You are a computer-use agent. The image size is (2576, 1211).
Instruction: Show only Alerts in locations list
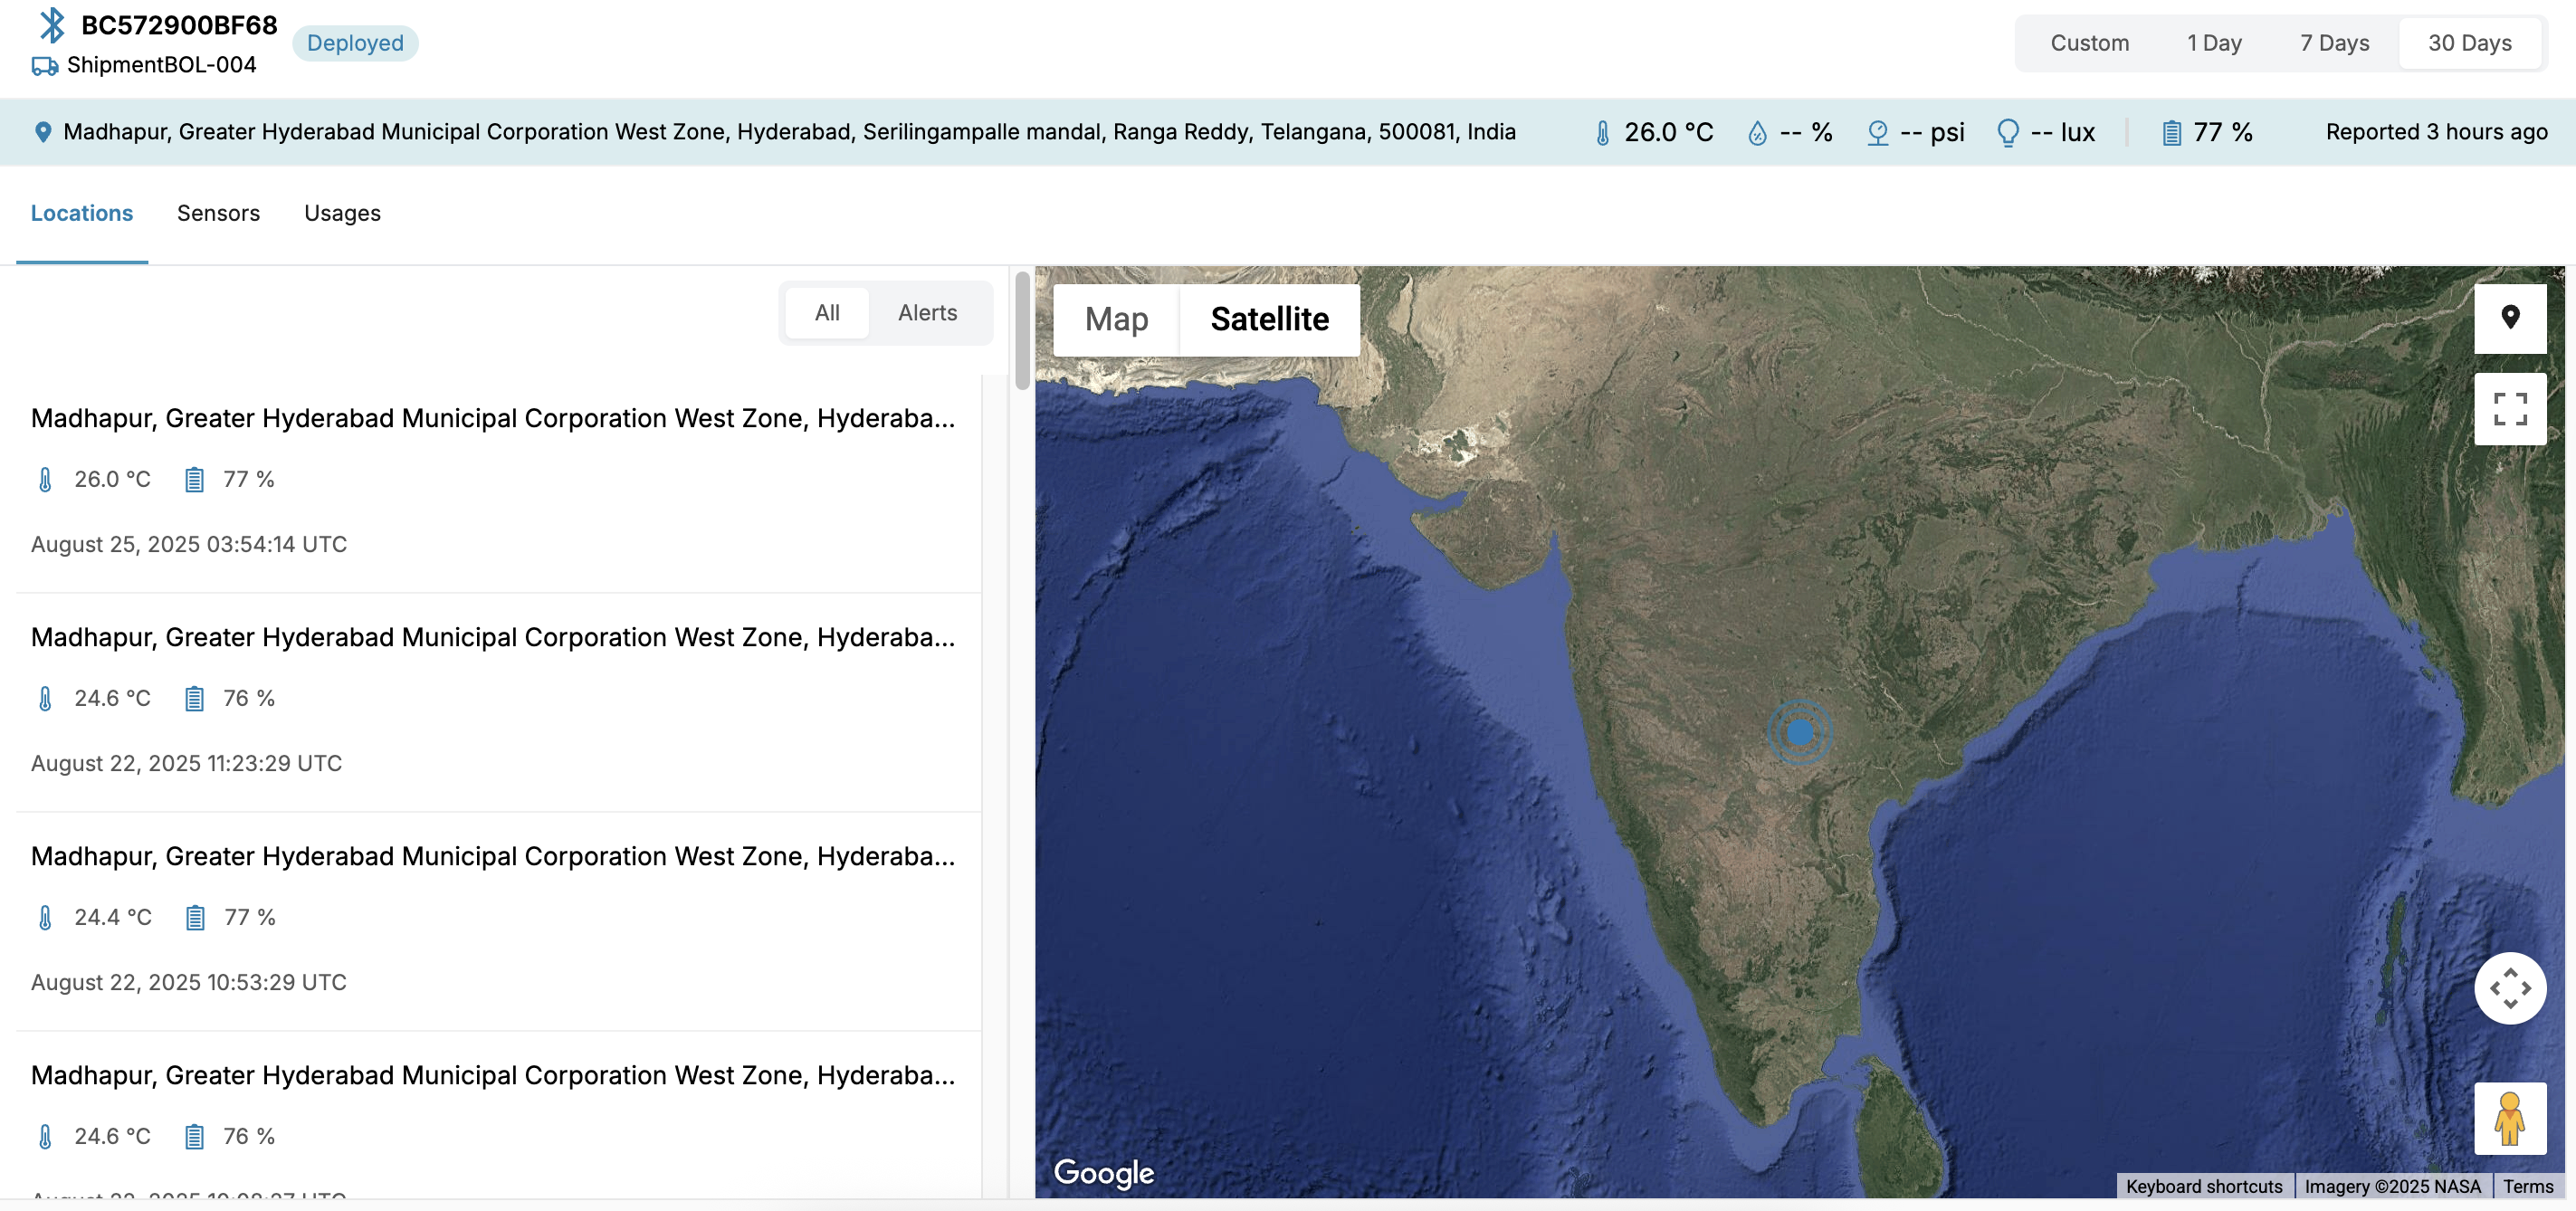click(x=927, y=313)
